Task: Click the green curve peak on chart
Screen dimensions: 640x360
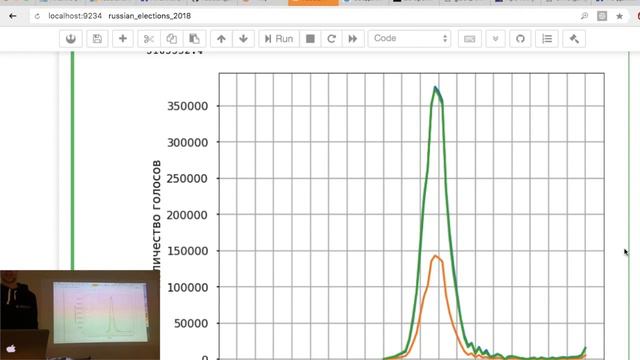Action: 436,87
